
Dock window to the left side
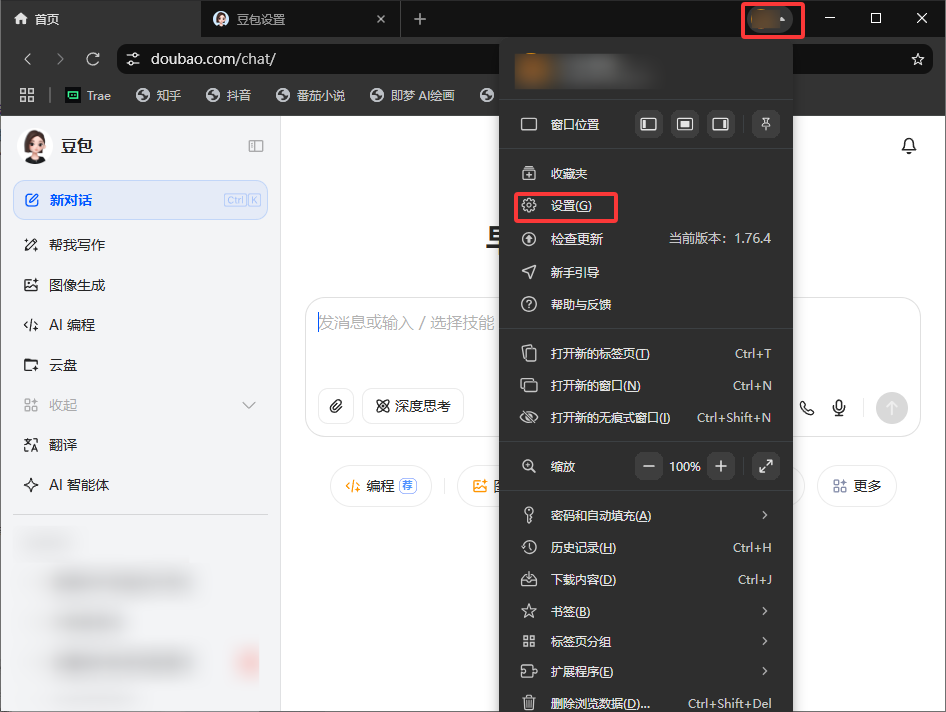(x=649, y=124)
